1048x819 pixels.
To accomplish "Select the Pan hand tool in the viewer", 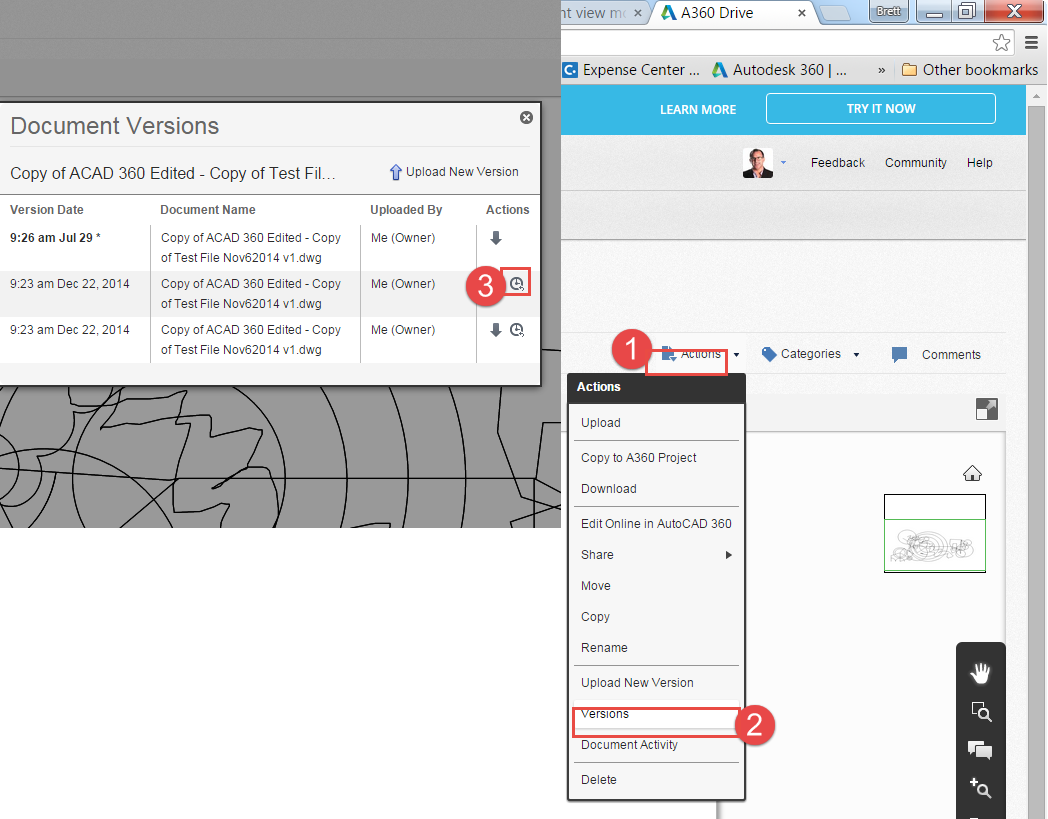I will click(x=980, y=672).
